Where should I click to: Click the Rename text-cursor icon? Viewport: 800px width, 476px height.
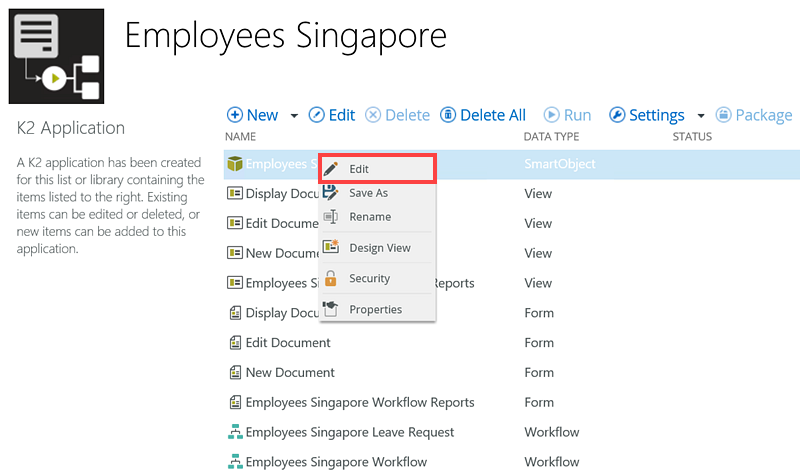[x=331, y=217]
